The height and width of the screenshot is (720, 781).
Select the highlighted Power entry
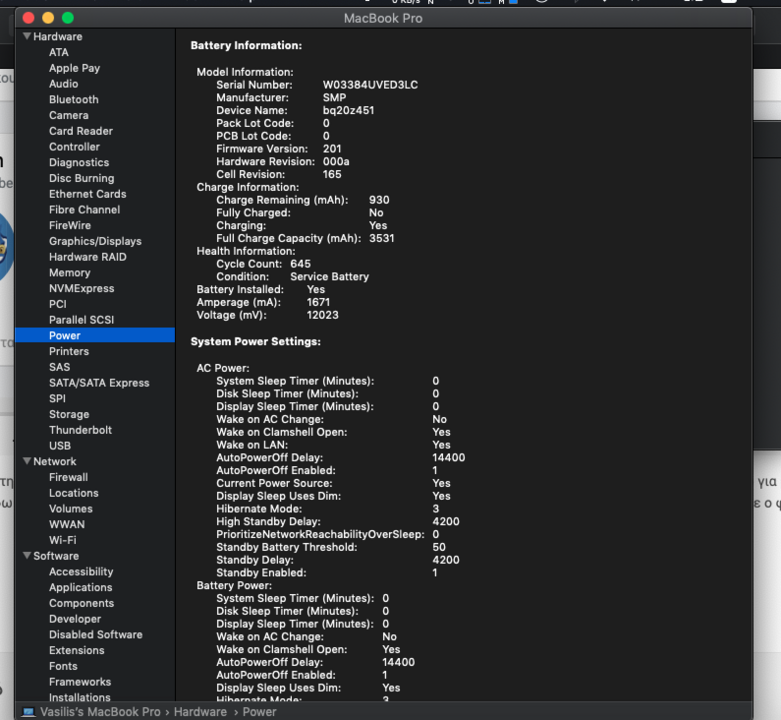[95, 336]
